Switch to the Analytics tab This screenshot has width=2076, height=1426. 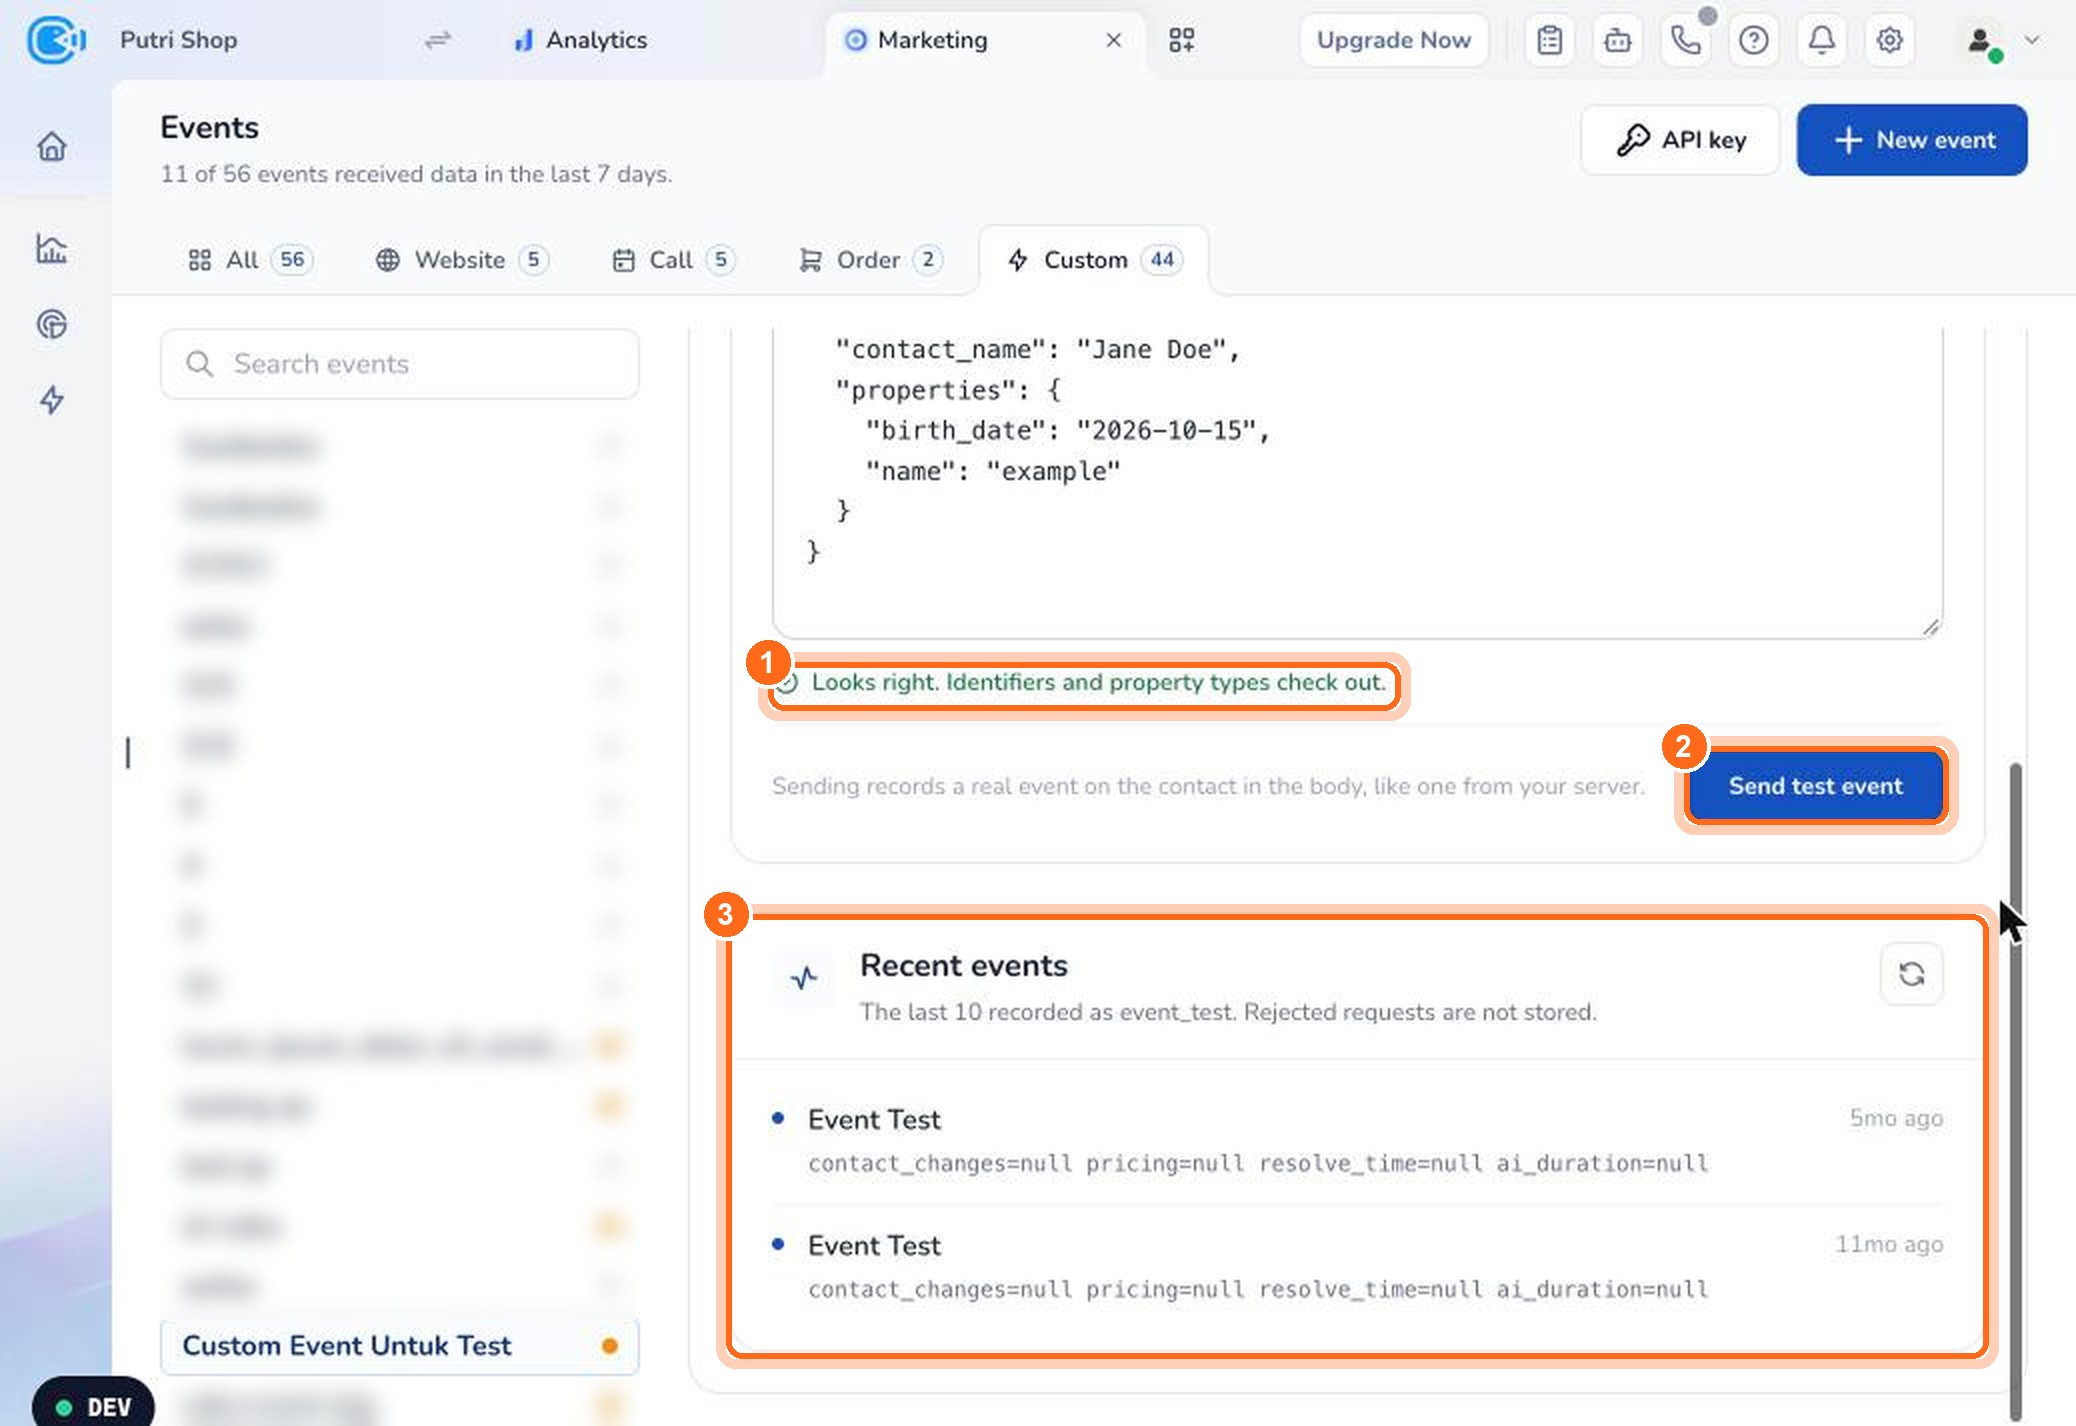click(580, 40)
